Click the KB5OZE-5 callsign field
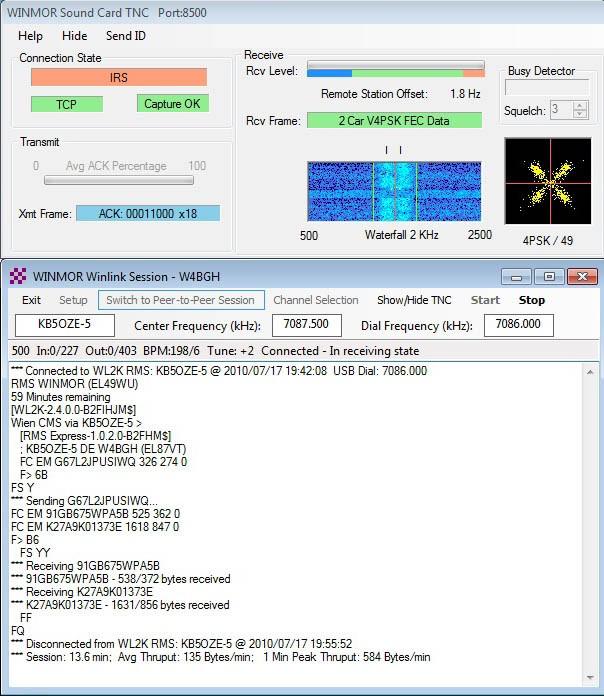Viewport: 604px width, 696px height. (65, 325)
